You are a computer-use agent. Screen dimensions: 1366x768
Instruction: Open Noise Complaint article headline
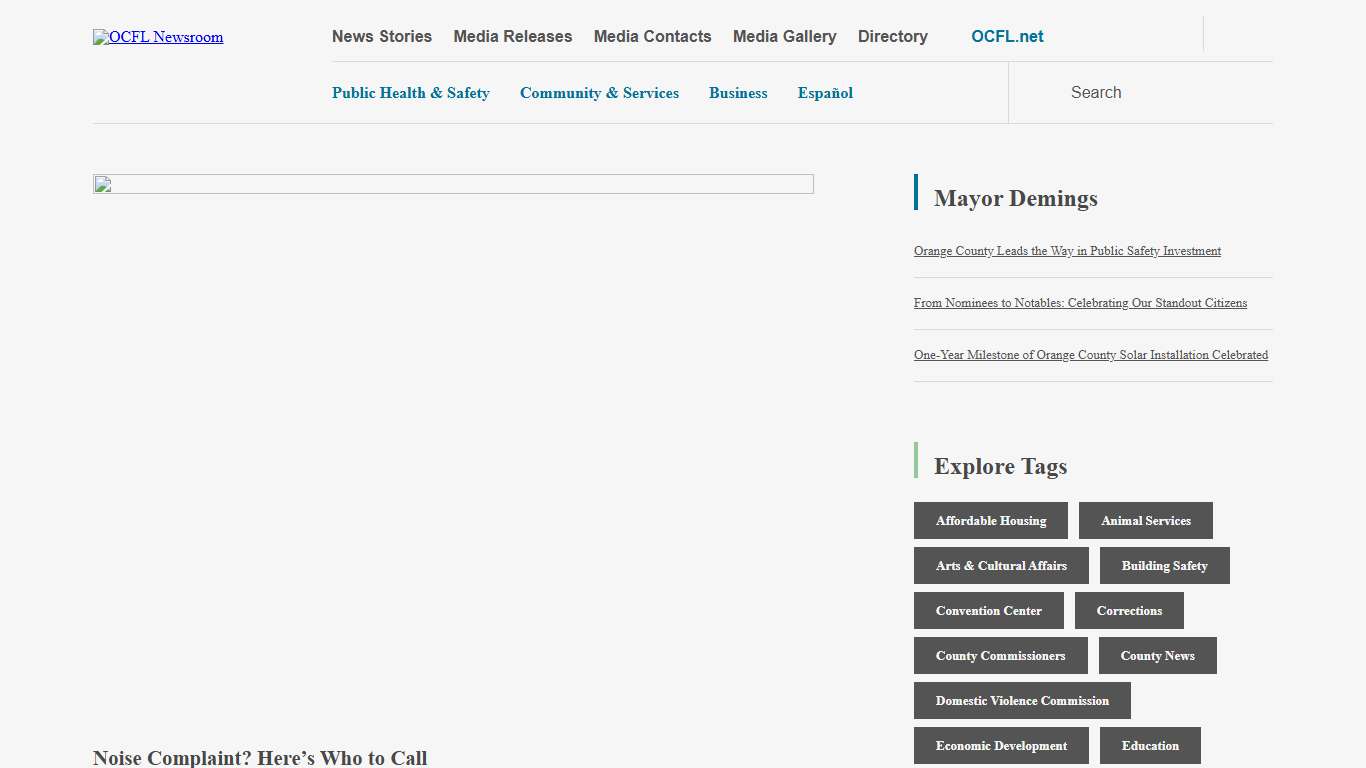point(260,757)
